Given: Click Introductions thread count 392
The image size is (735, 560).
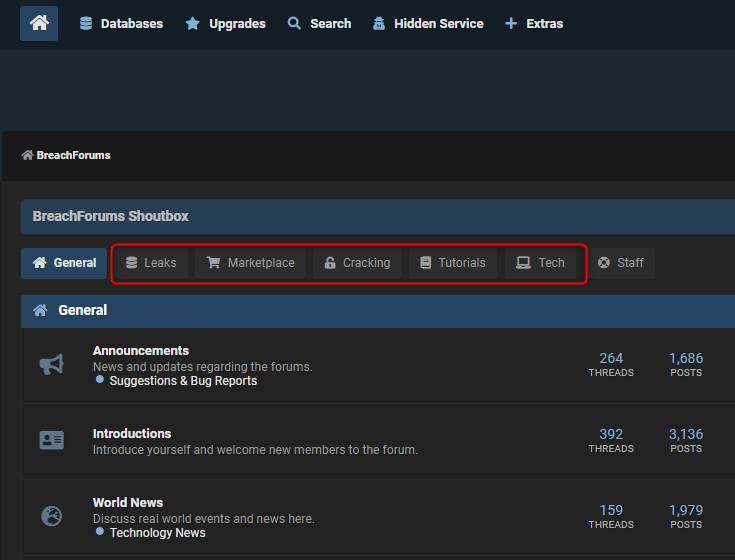Looking at the screenshot, I should click(x=611, y=434).
